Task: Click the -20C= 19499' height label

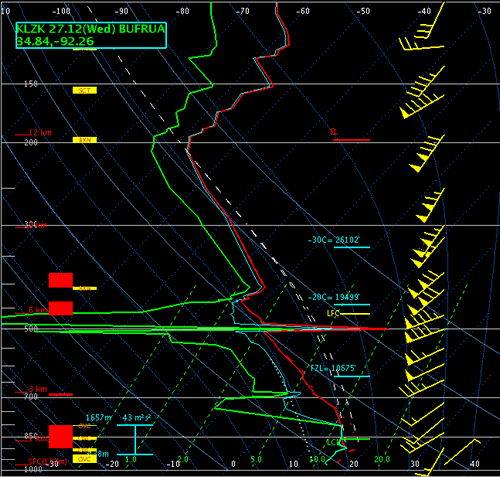Action: tap(334, 297)
